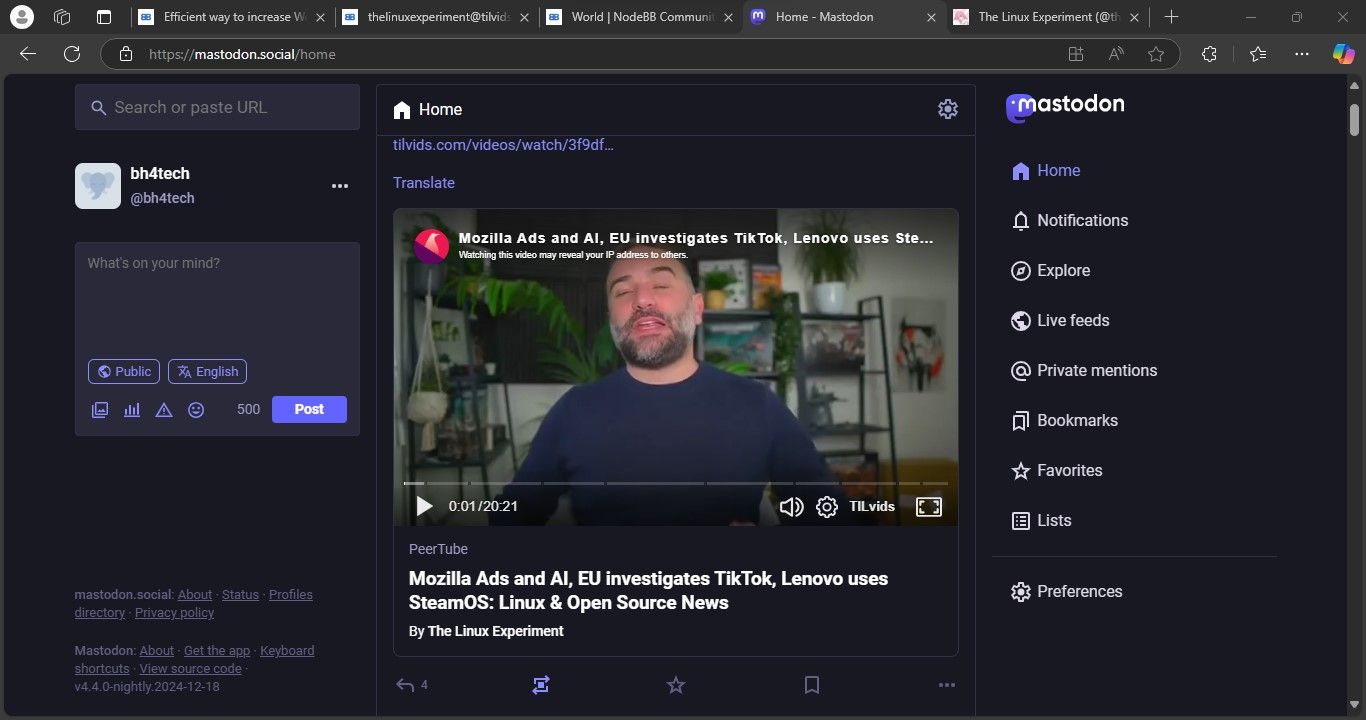Viewport: 1366px width, 720px height.
Task: Open Lists page
Action: [x=1041, y=521]
